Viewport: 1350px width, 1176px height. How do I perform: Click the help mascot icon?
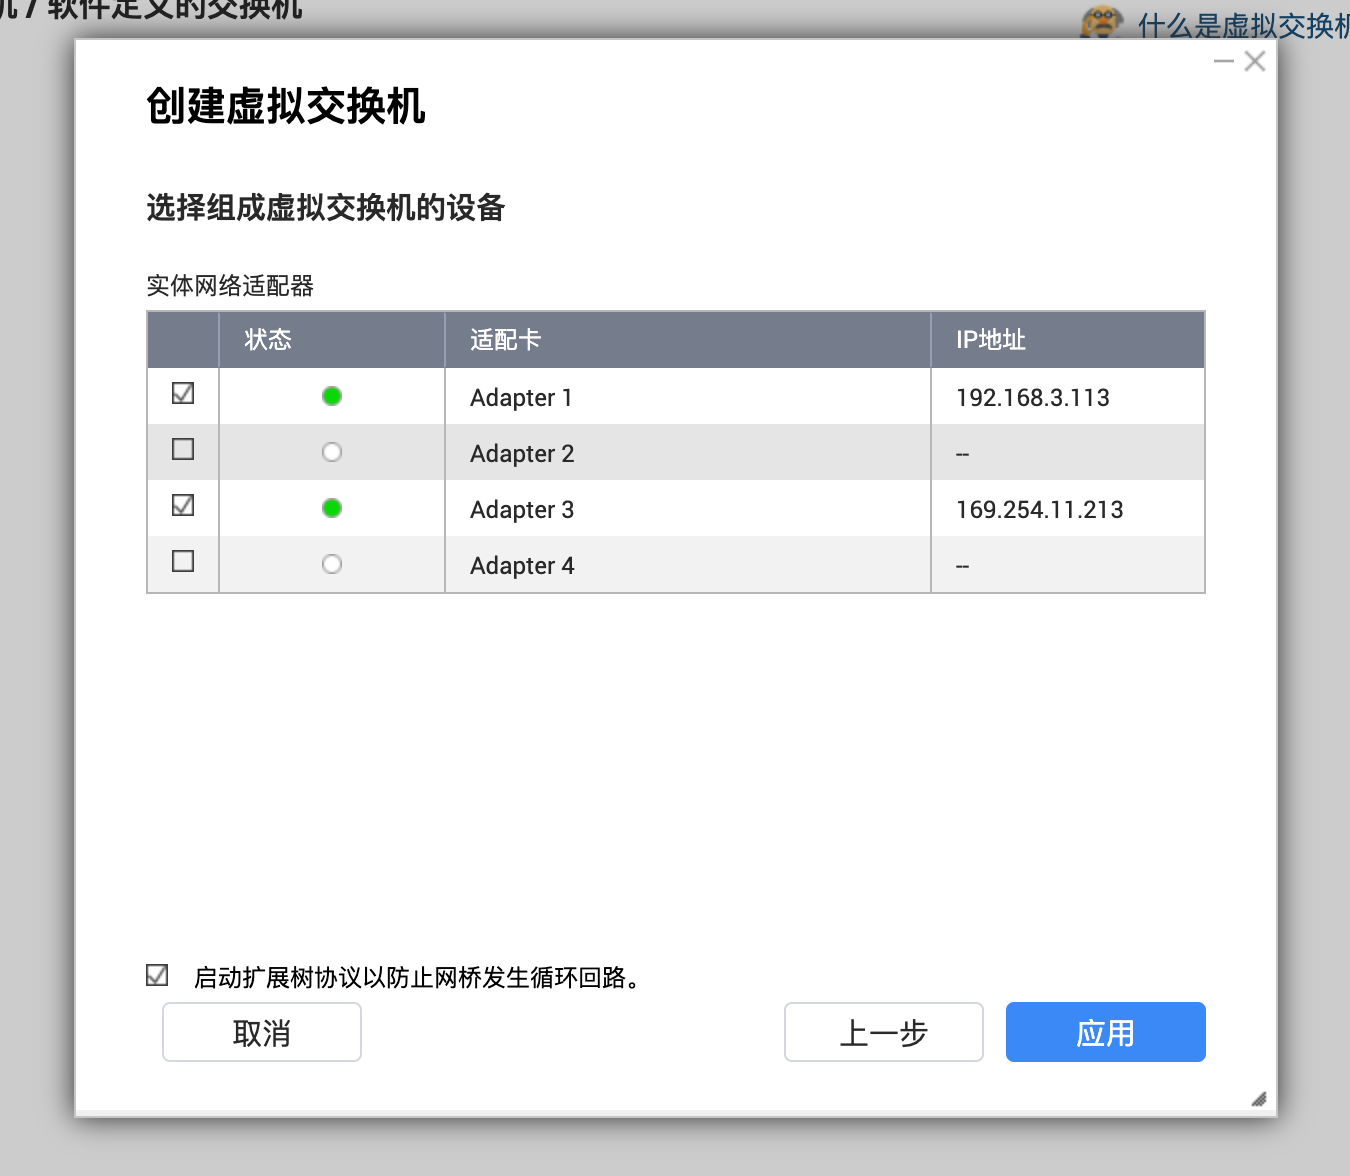click(x=1101, y=22)
